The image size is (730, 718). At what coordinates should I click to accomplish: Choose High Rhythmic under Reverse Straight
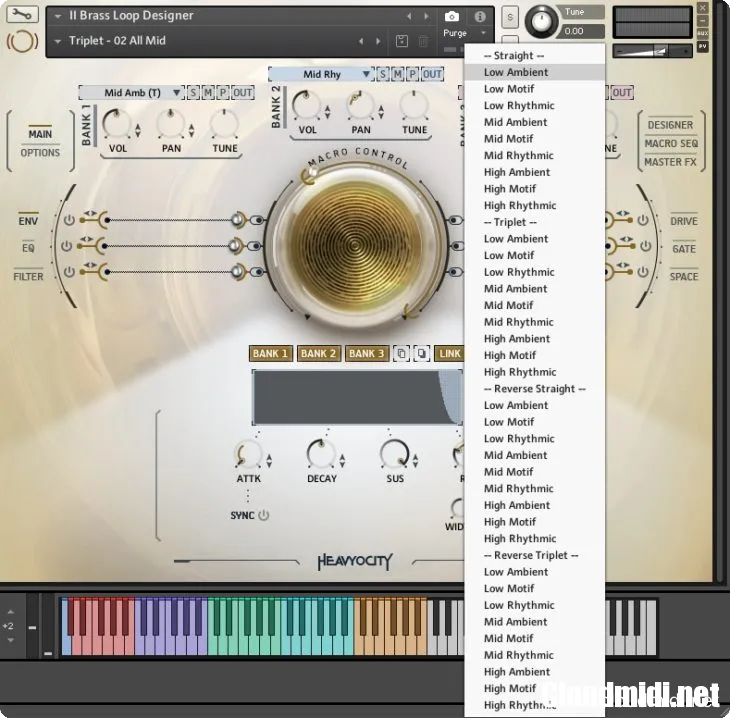pyautogui.click(x=519, y=538)
